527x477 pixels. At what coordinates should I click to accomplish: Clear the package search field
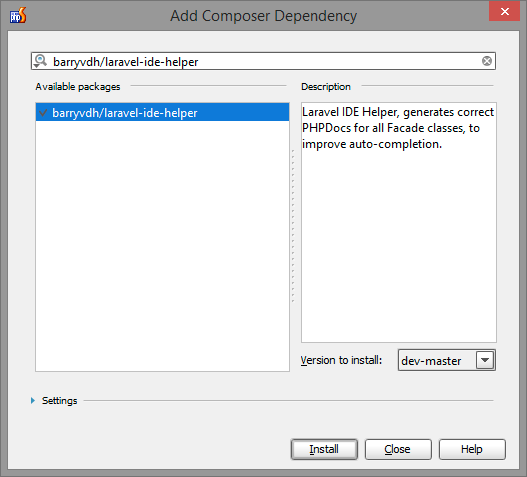coord(487,61)
